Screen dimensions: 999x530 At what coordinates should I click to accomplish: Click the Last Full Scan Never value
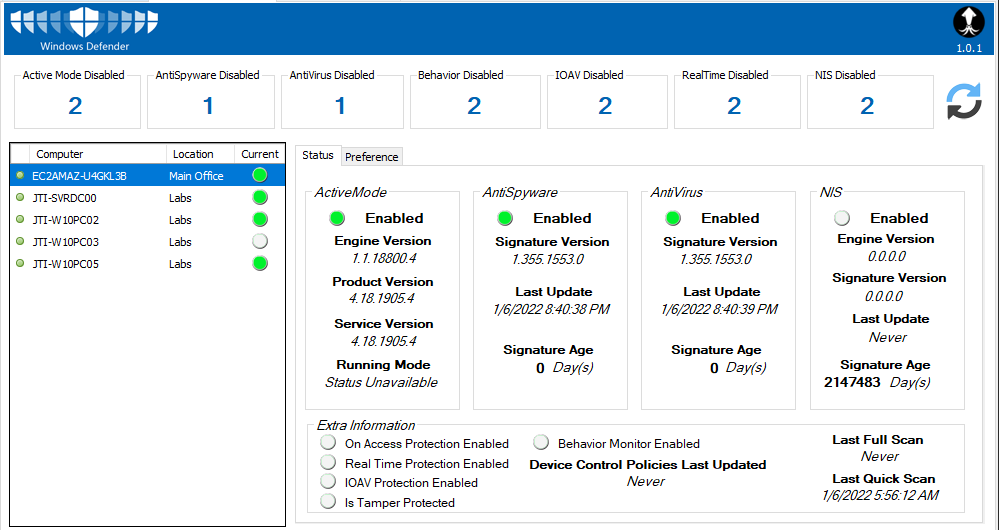879,456
